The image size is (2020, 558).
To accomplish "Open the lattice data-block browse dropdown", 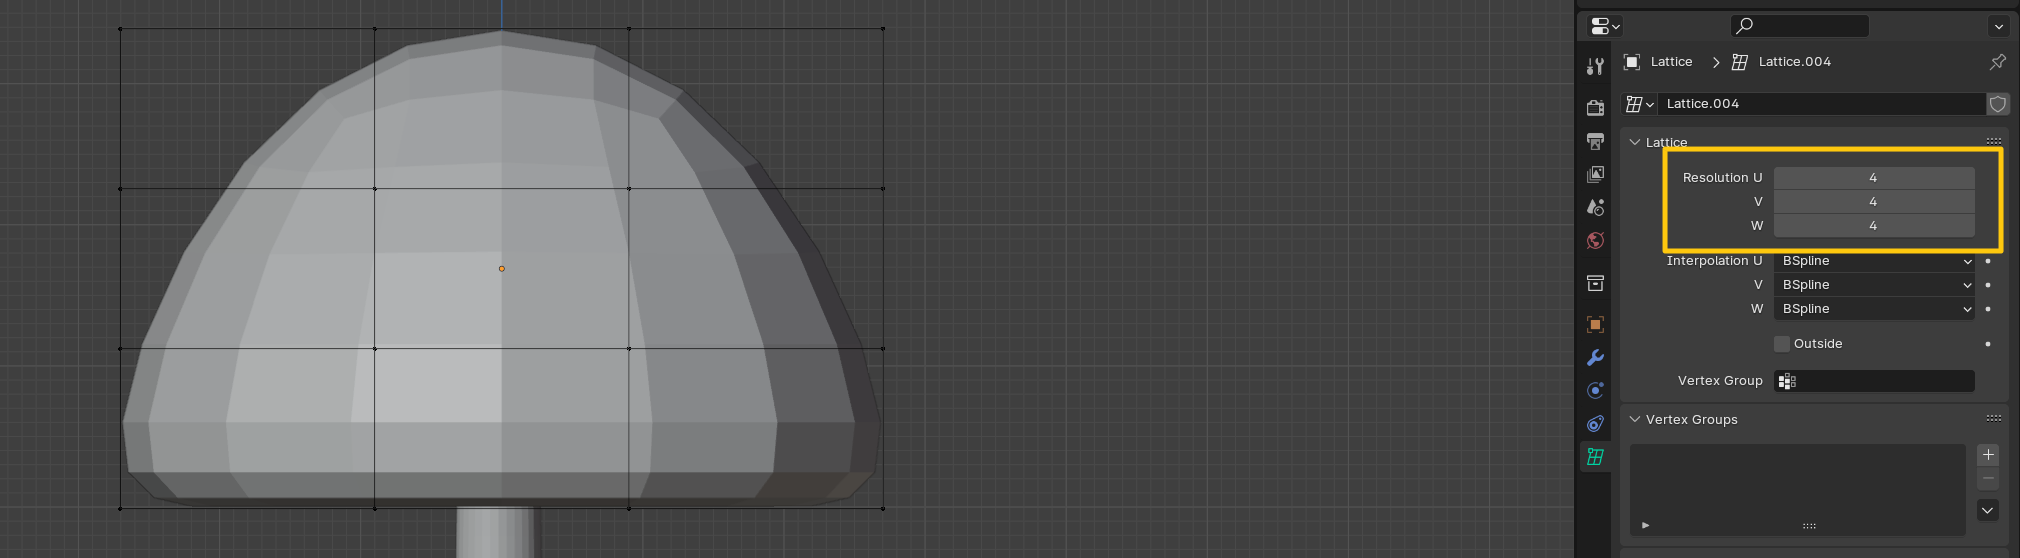I will [x=1639, y=104].
